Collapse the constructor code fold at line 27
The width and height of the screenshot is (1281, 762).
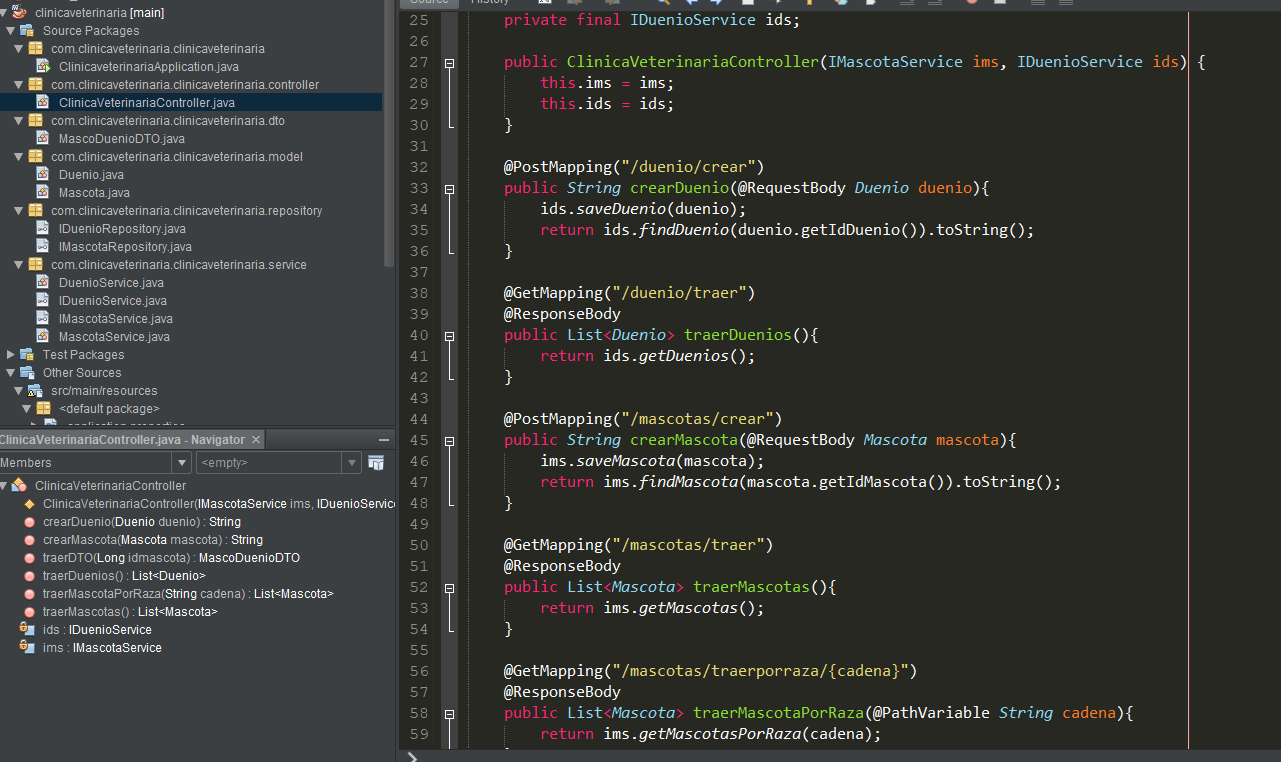coord(449,62)
